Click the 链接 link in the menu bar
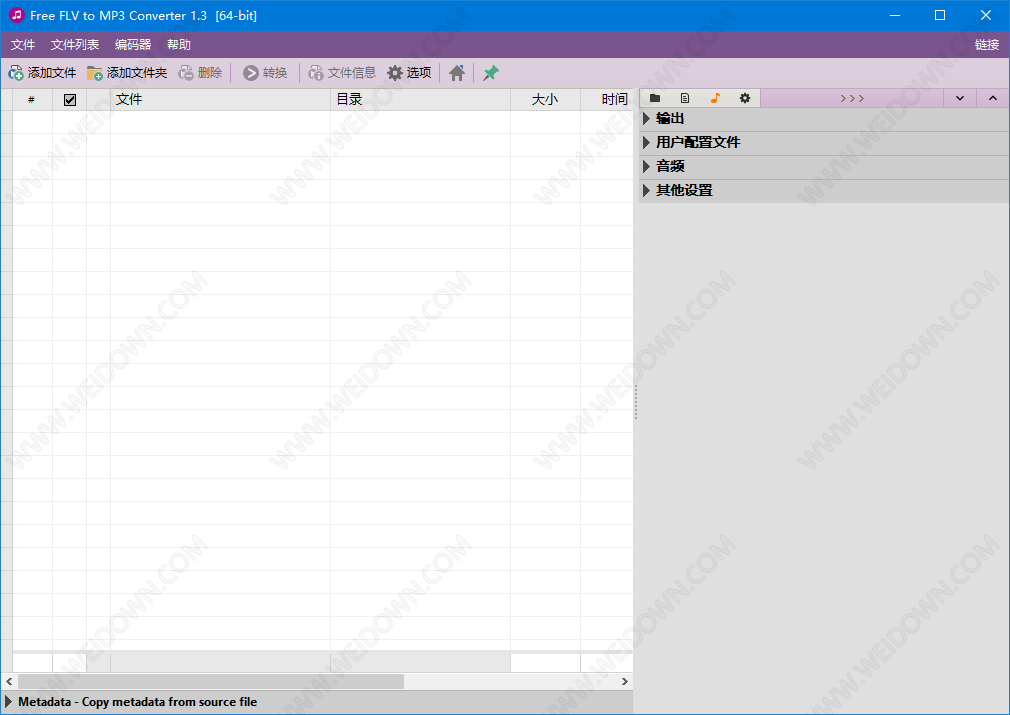1010x715 pixels. tap(986, 45)
